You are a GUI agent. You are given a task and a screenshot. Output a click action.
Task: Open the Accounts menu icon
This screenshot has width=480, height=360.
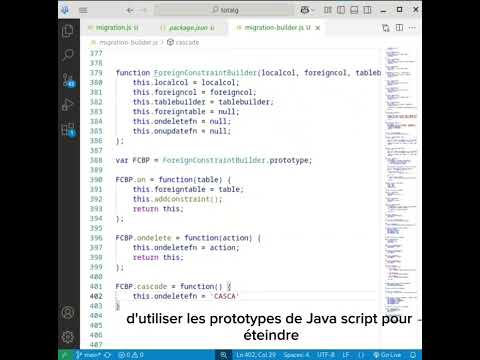coord(68,313)
